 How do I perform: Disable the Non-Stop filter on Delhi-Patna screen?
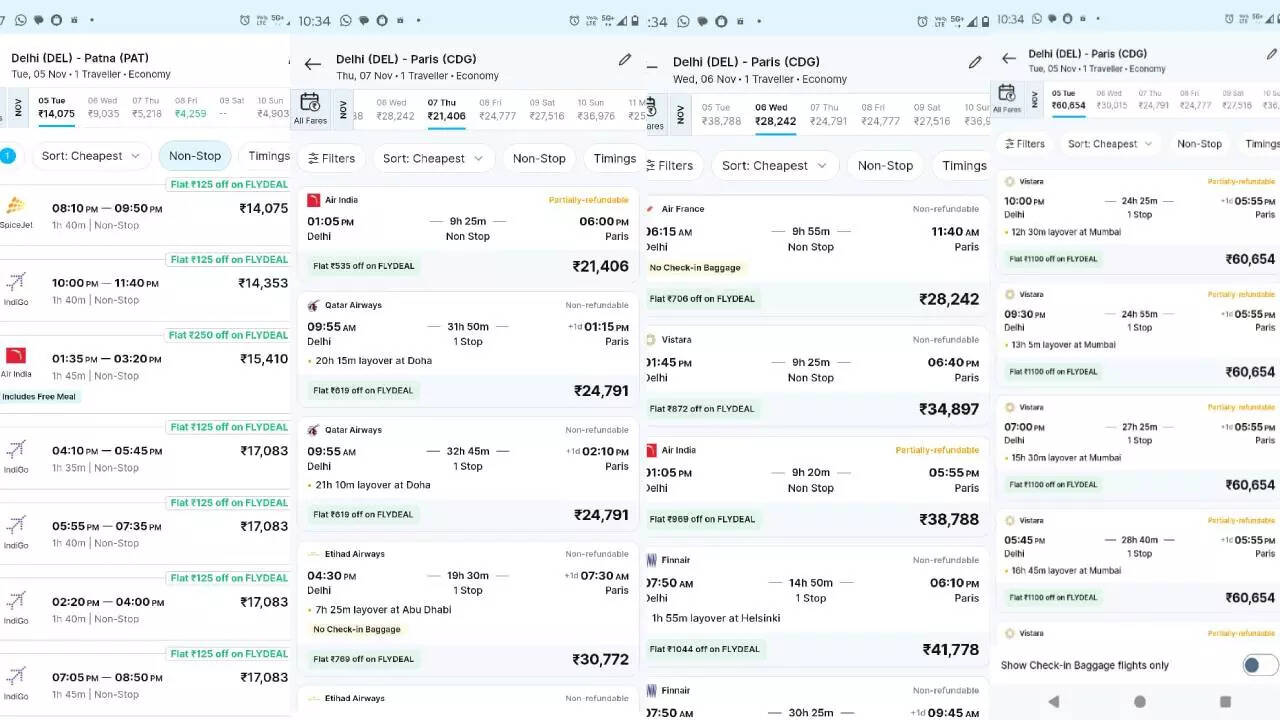click(x=195, y=156)
